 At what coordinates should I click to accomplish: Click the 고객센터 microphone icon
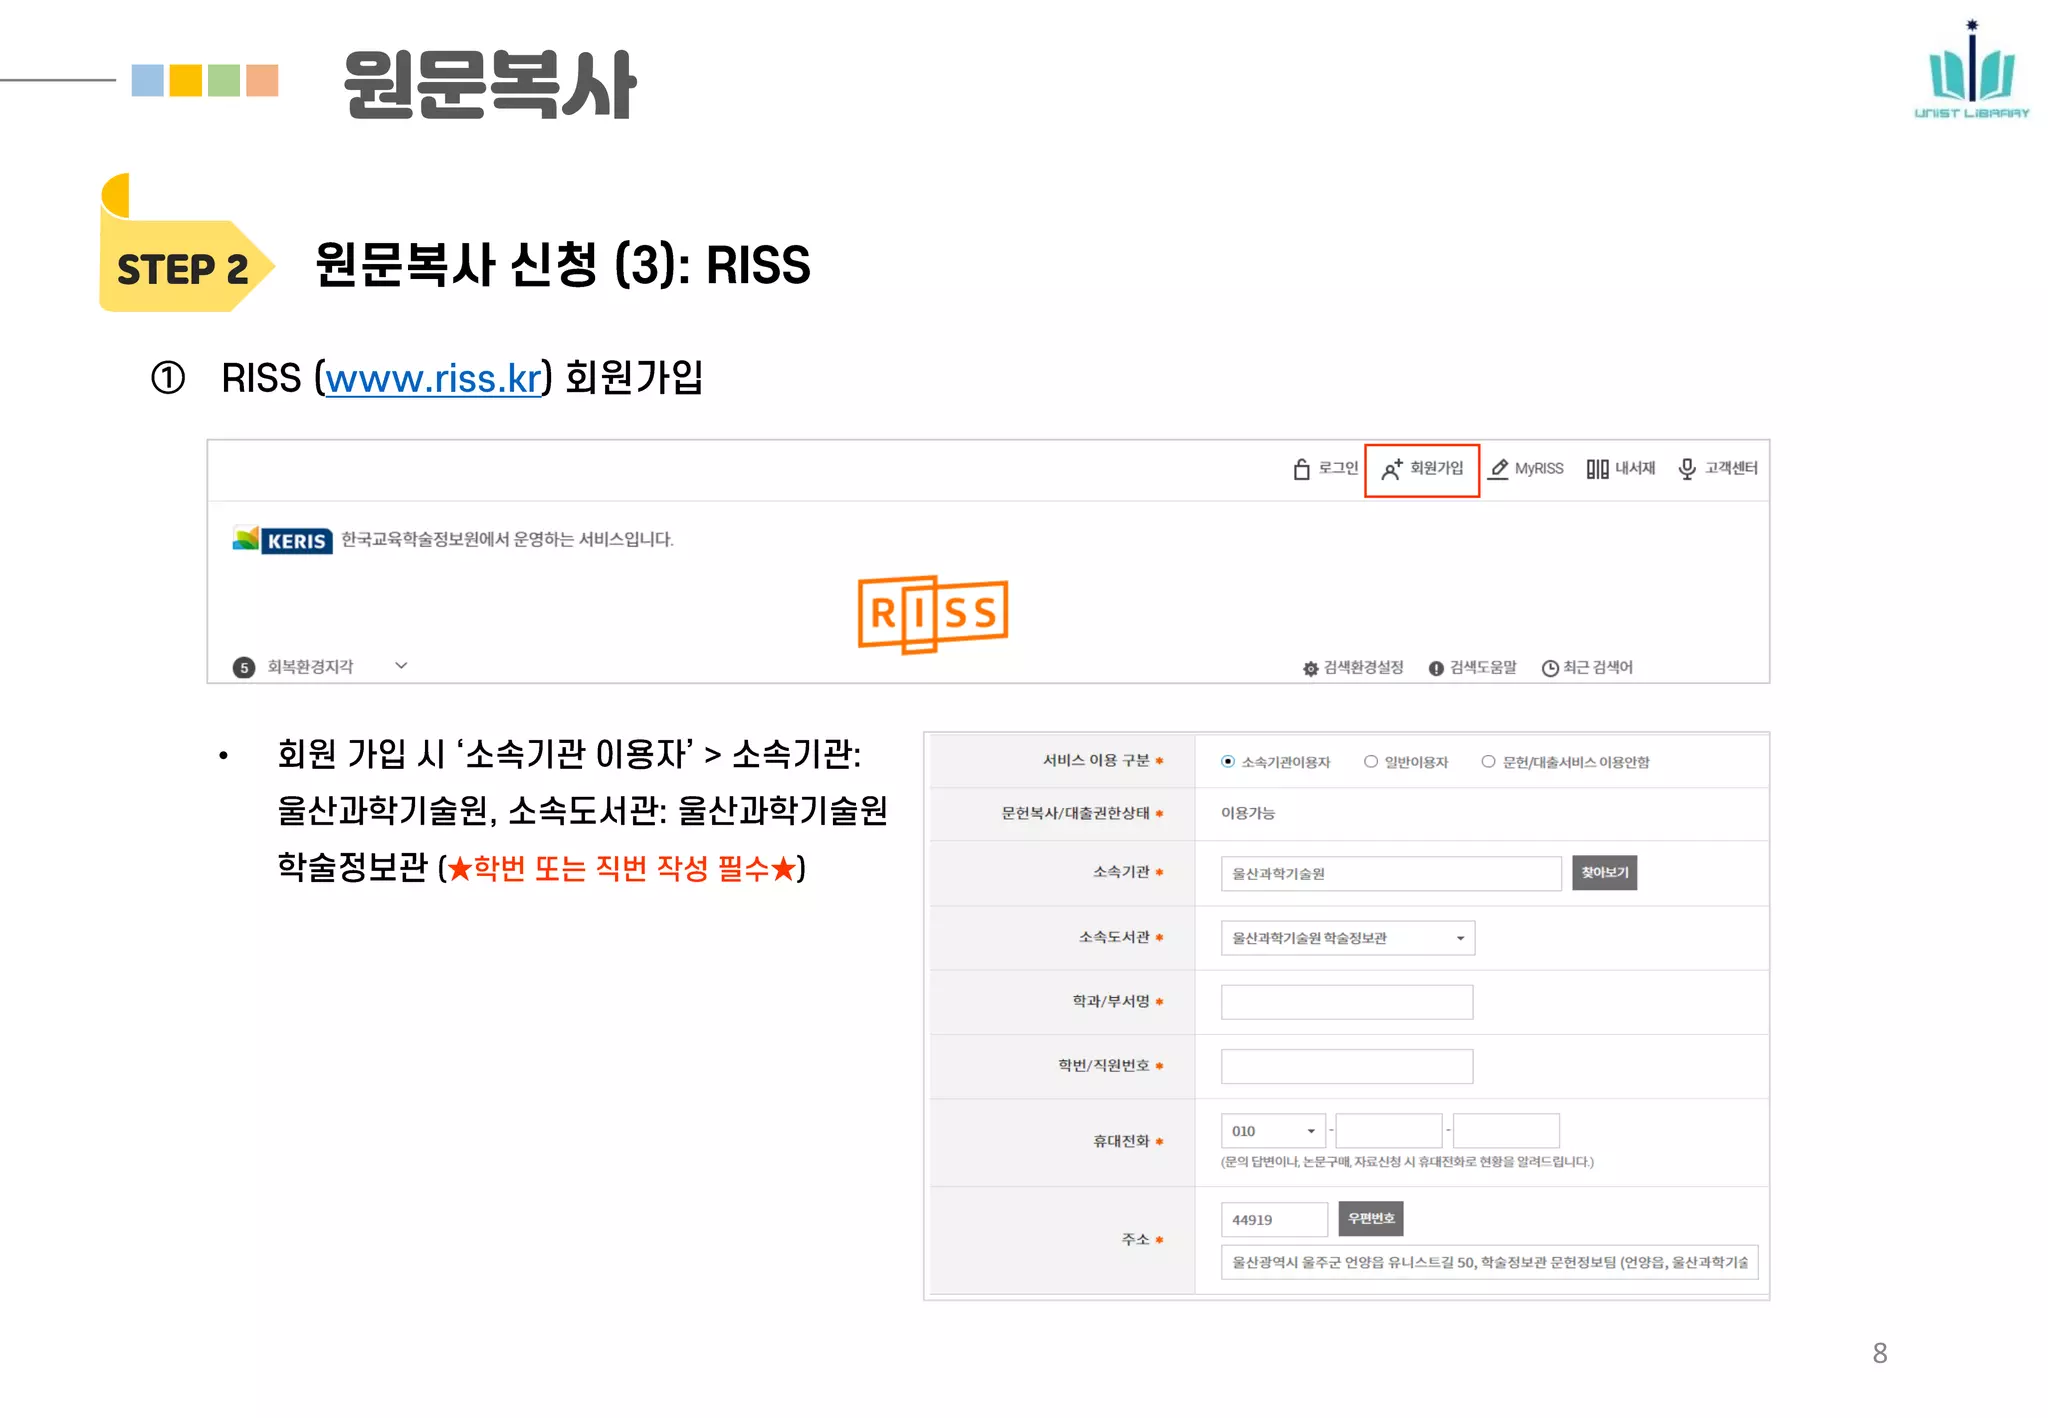[1687, 469]
